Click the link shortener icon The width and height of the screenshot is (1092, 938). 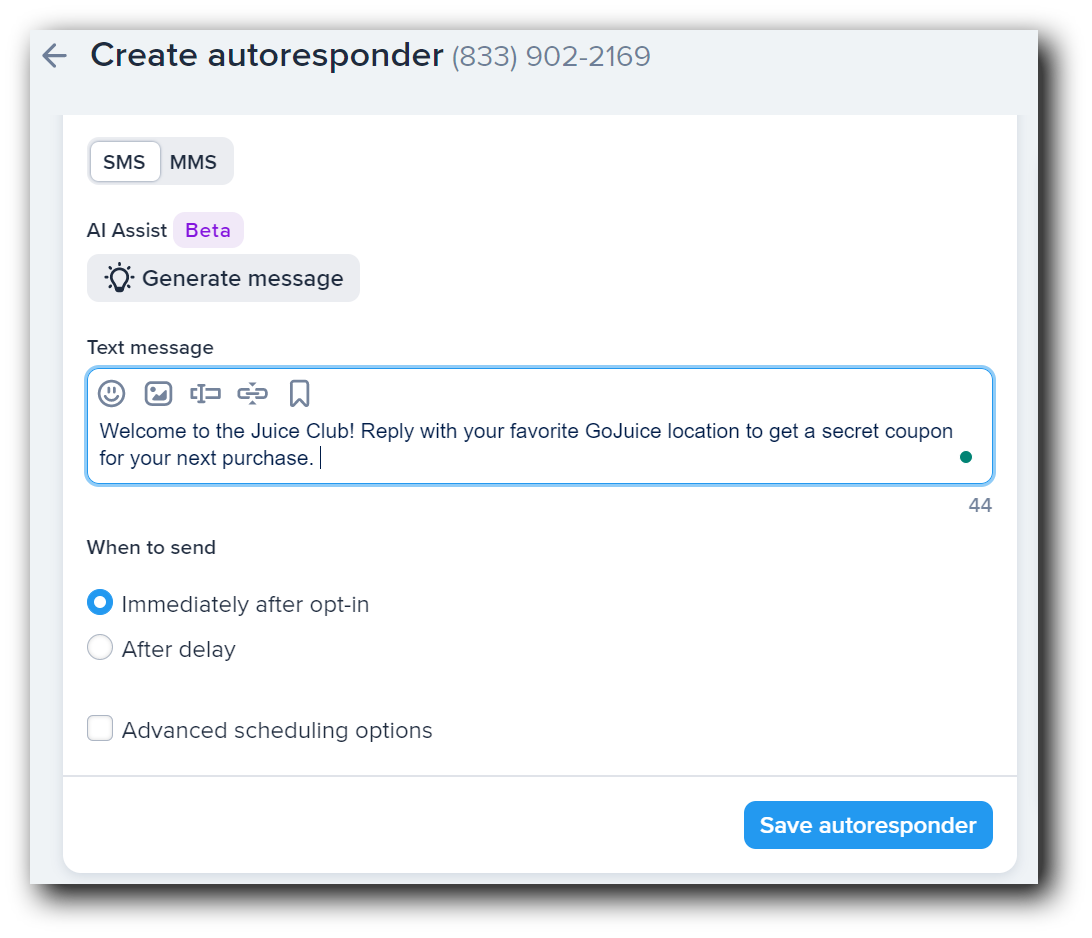point(252,393)
